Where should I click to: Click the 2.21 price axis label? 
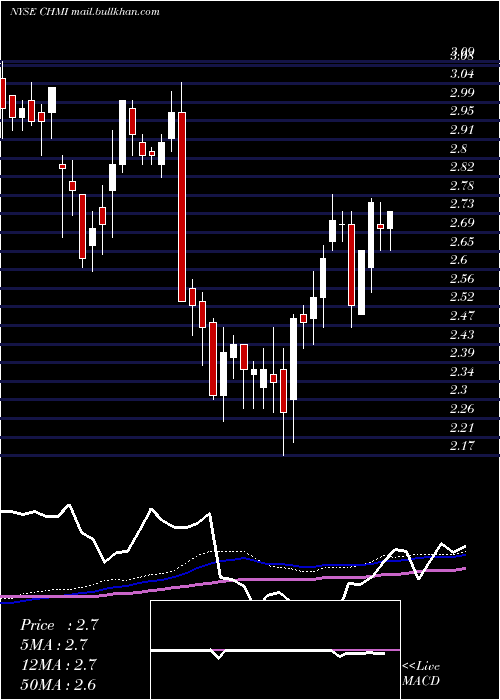462,427
